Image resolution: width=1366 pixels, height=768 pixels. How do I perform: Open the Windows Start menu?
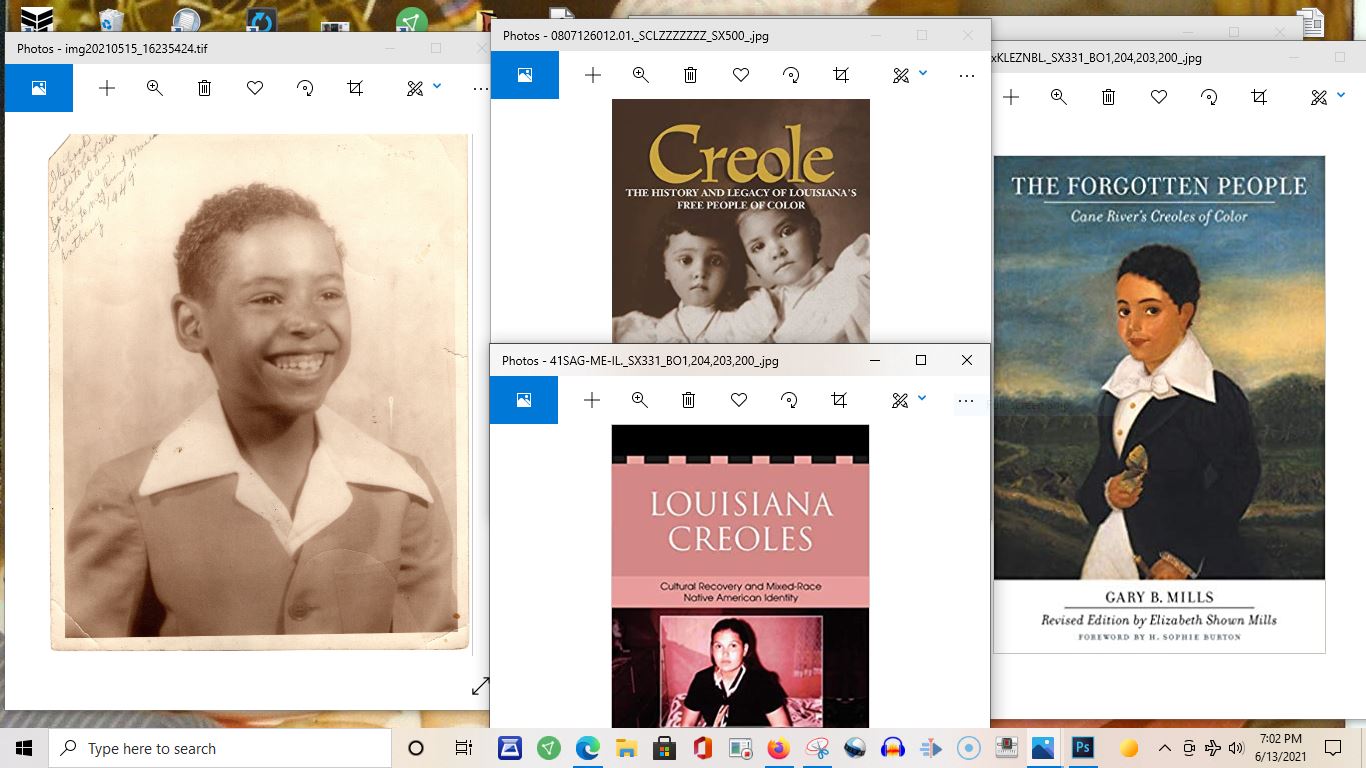click(24, 748)
